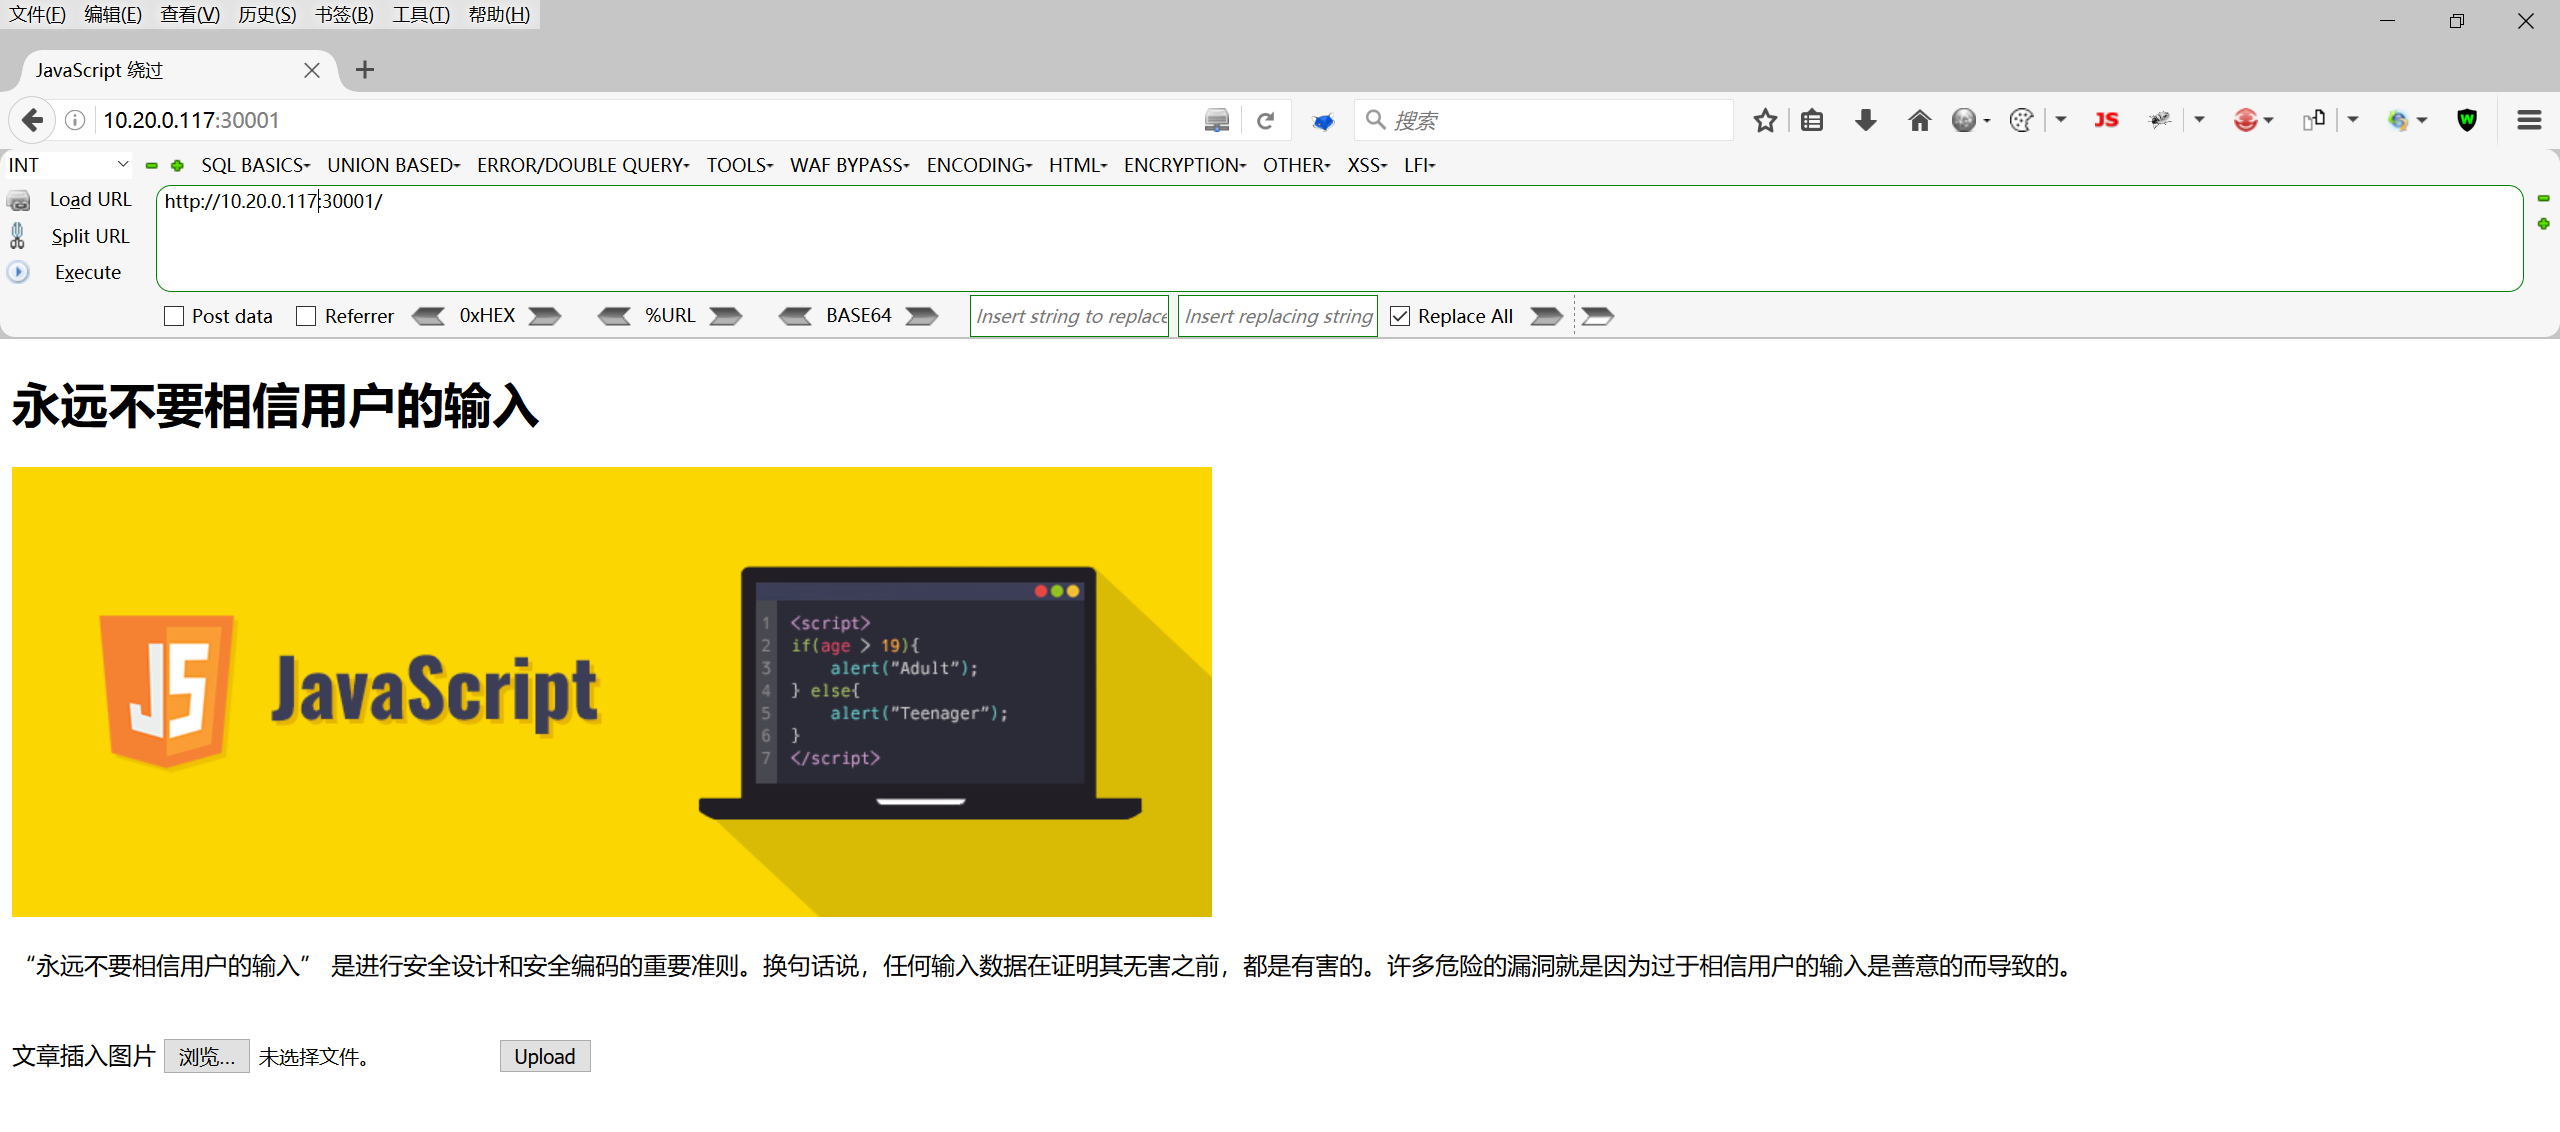Open the SQL BASICS dropdown menu
Image resolution: width=2560 pixels, height=1132 pixels.
255,165
